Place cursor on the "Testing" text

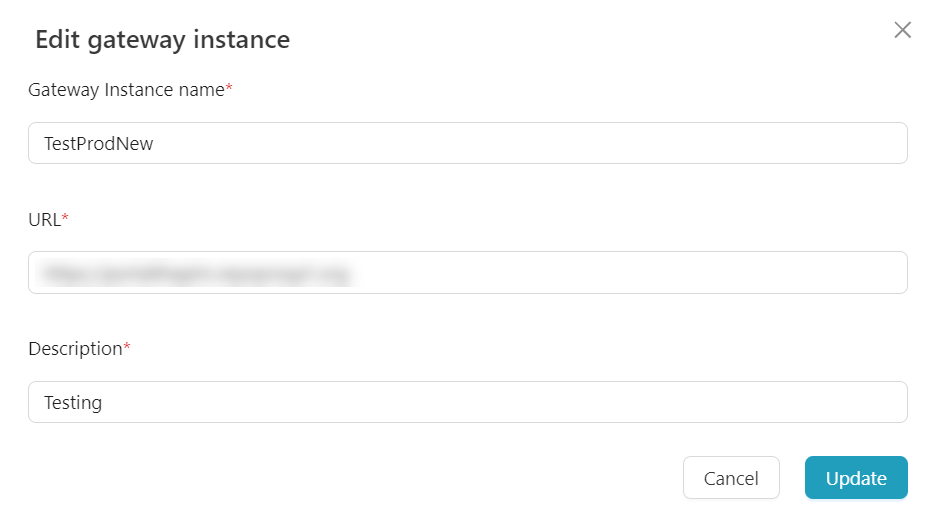[x=73, y=403]
